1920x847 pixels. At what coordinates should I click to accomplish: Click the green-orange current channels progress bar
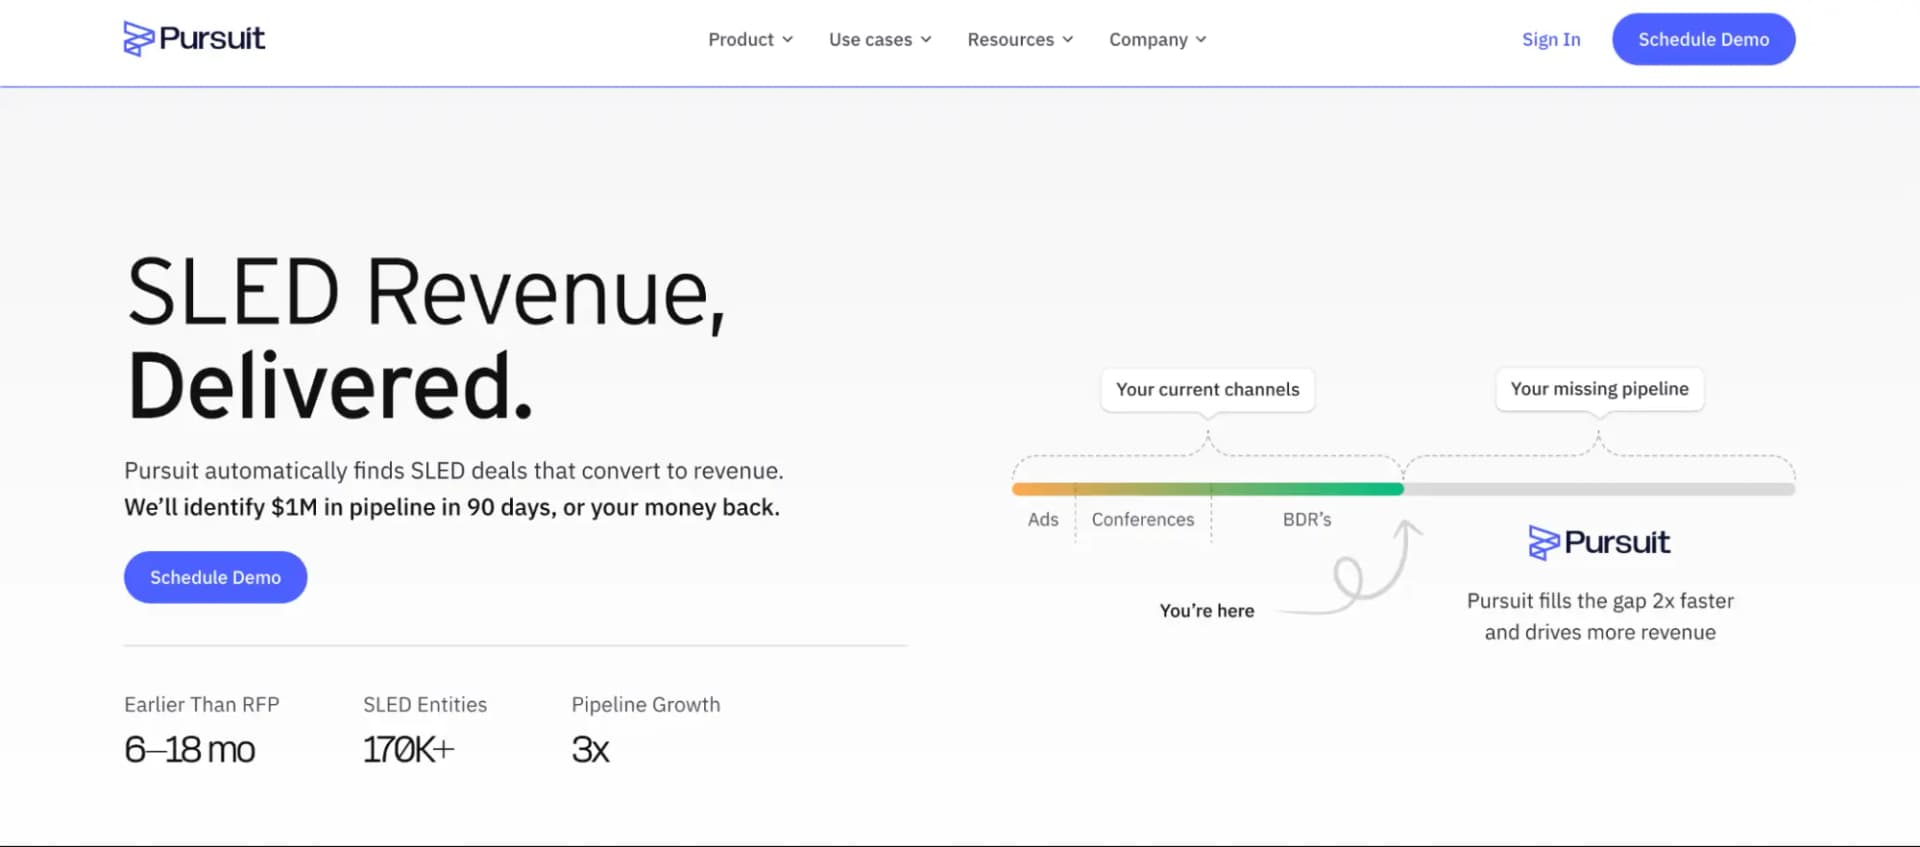tap(1207, 489)
